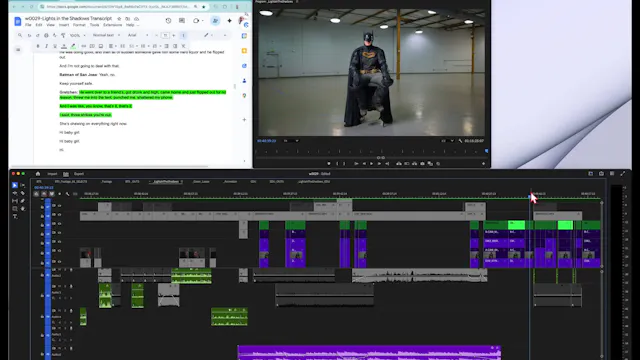The height and width of the screenshot is (360, 640).
Task: Select the Razor tool
Action: (22, 193)
